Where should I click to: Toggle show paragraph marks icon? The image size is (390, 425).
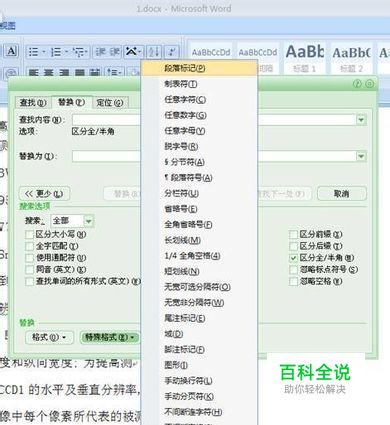coord(172,52)
